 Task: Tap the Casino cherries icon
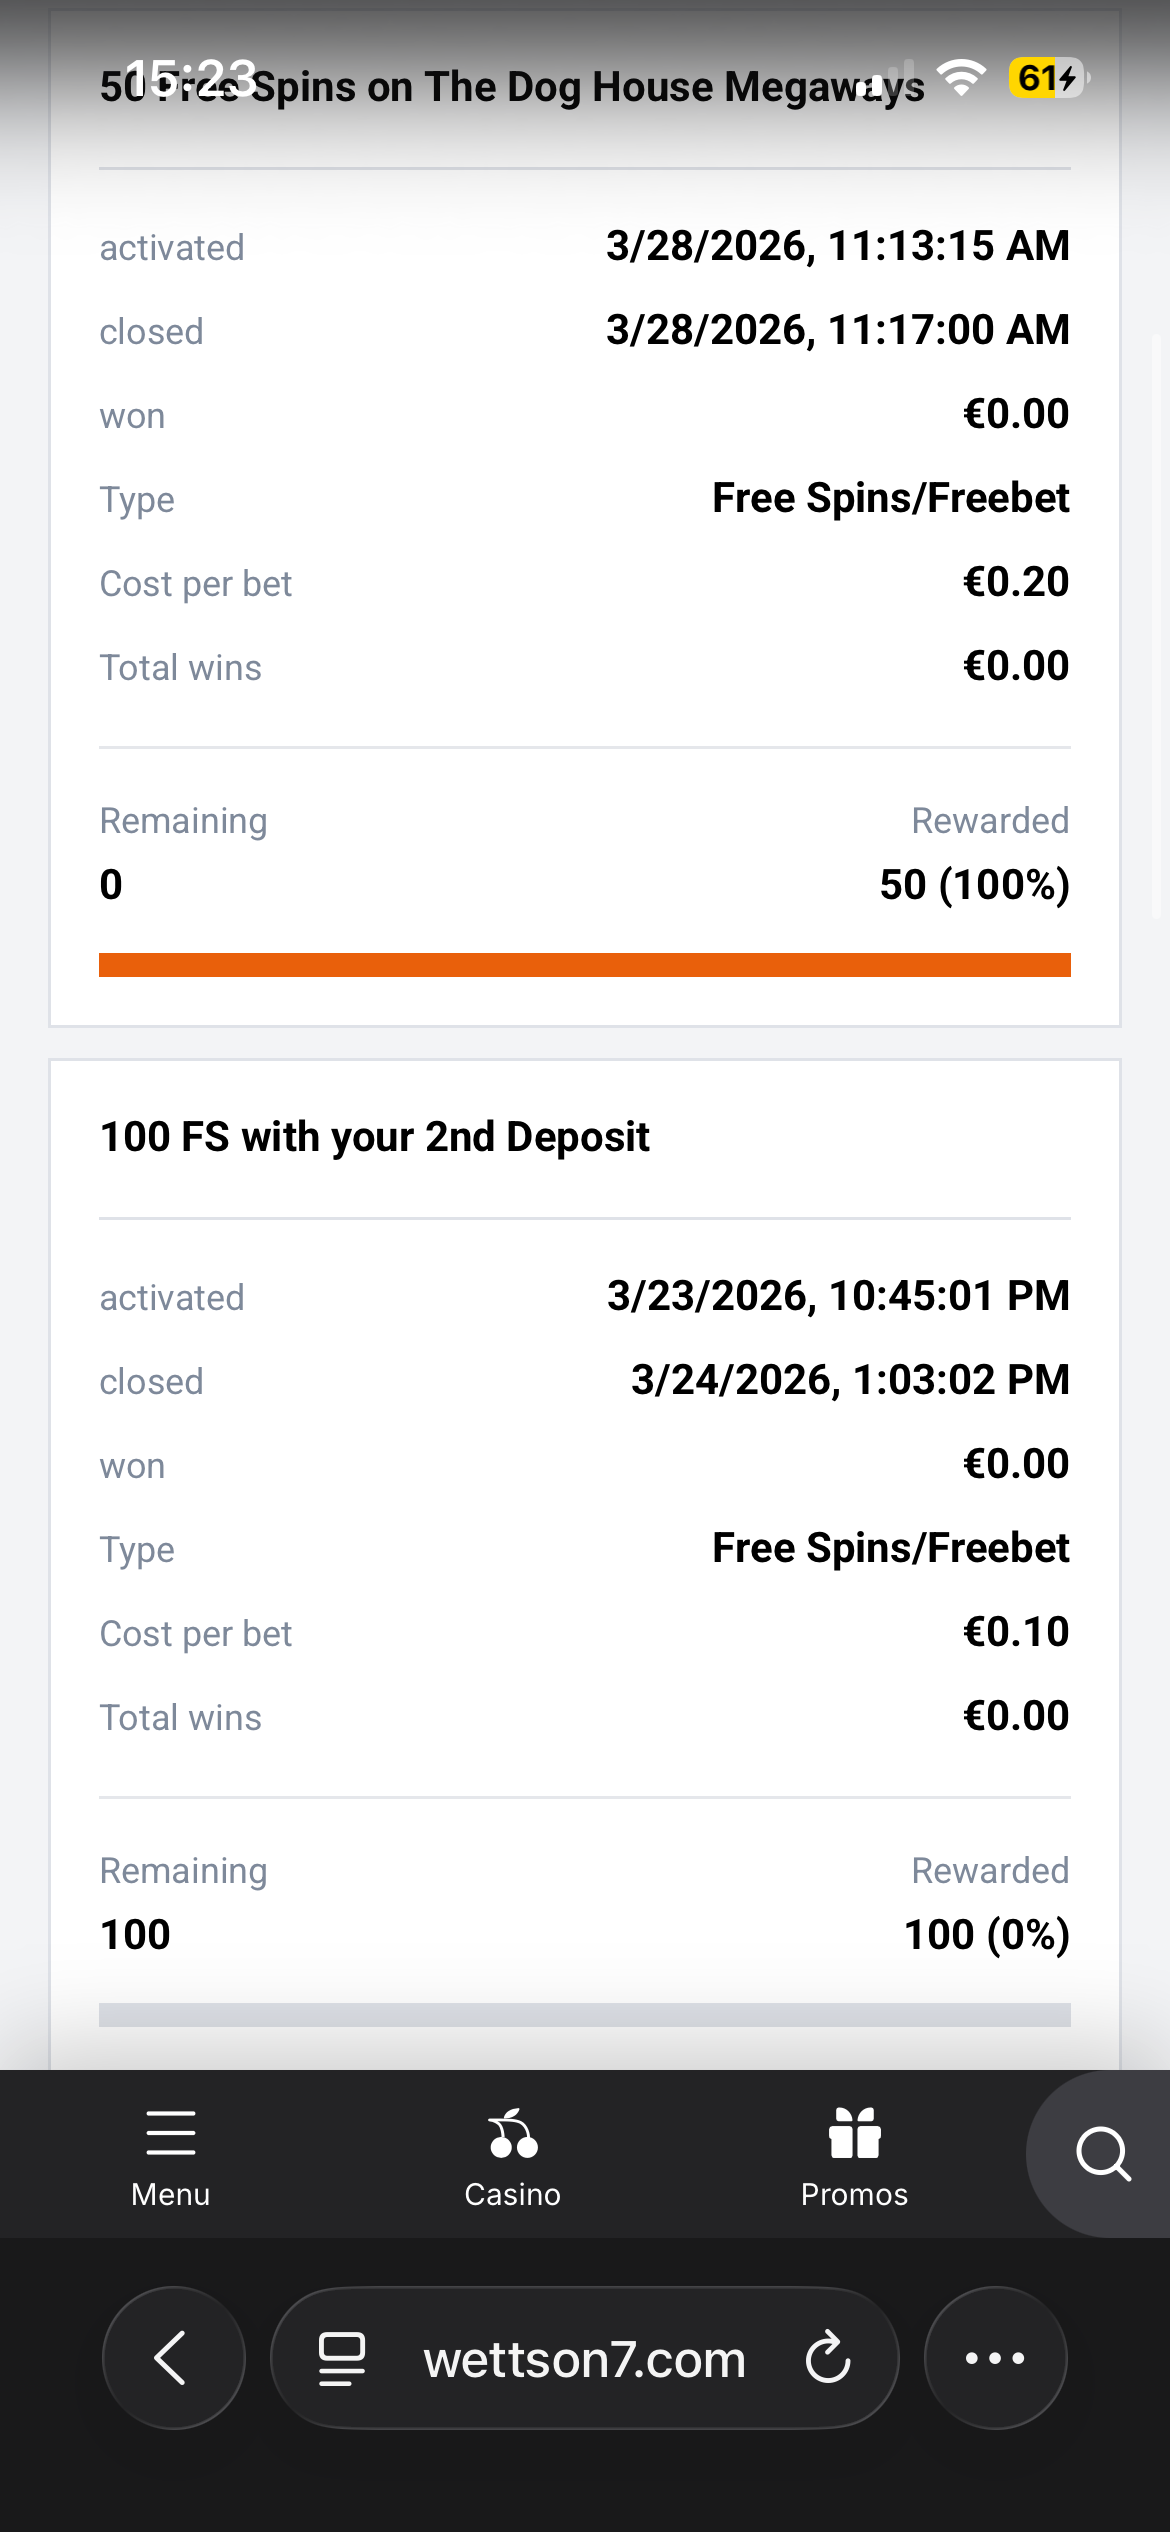(513, 2134)
